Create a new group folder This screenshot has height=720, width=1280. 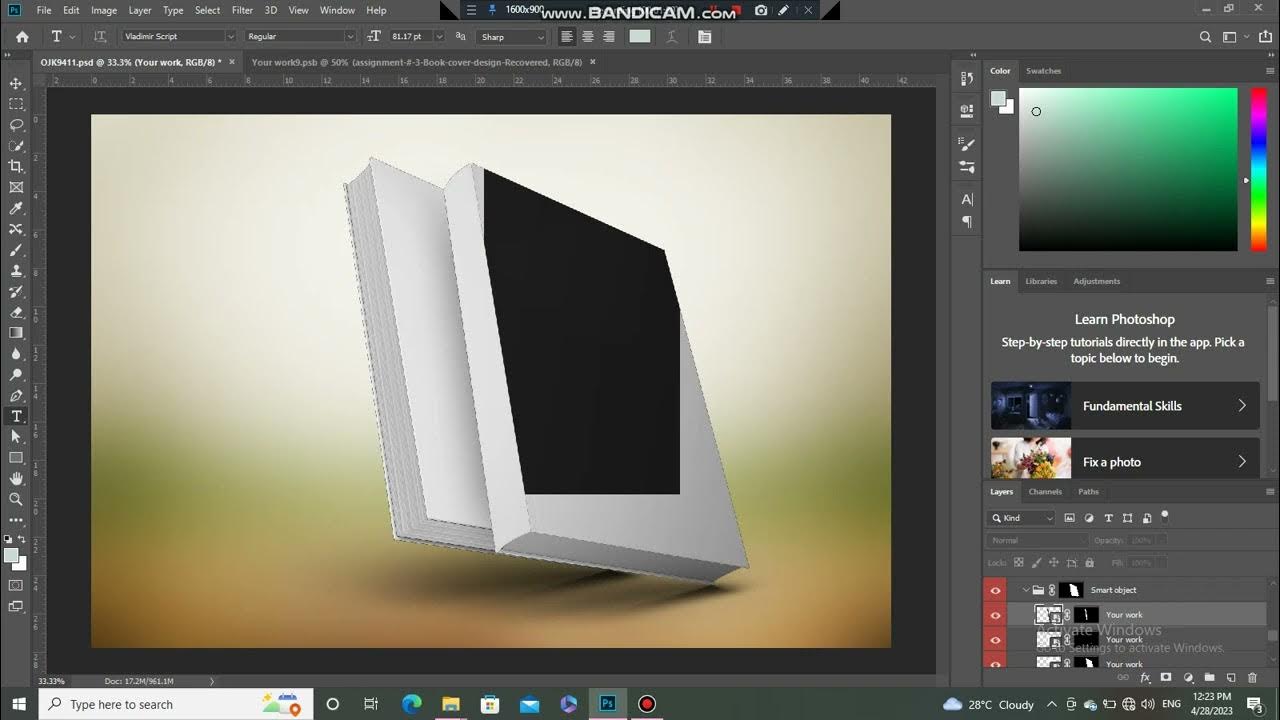click(x=1209, y=678)
